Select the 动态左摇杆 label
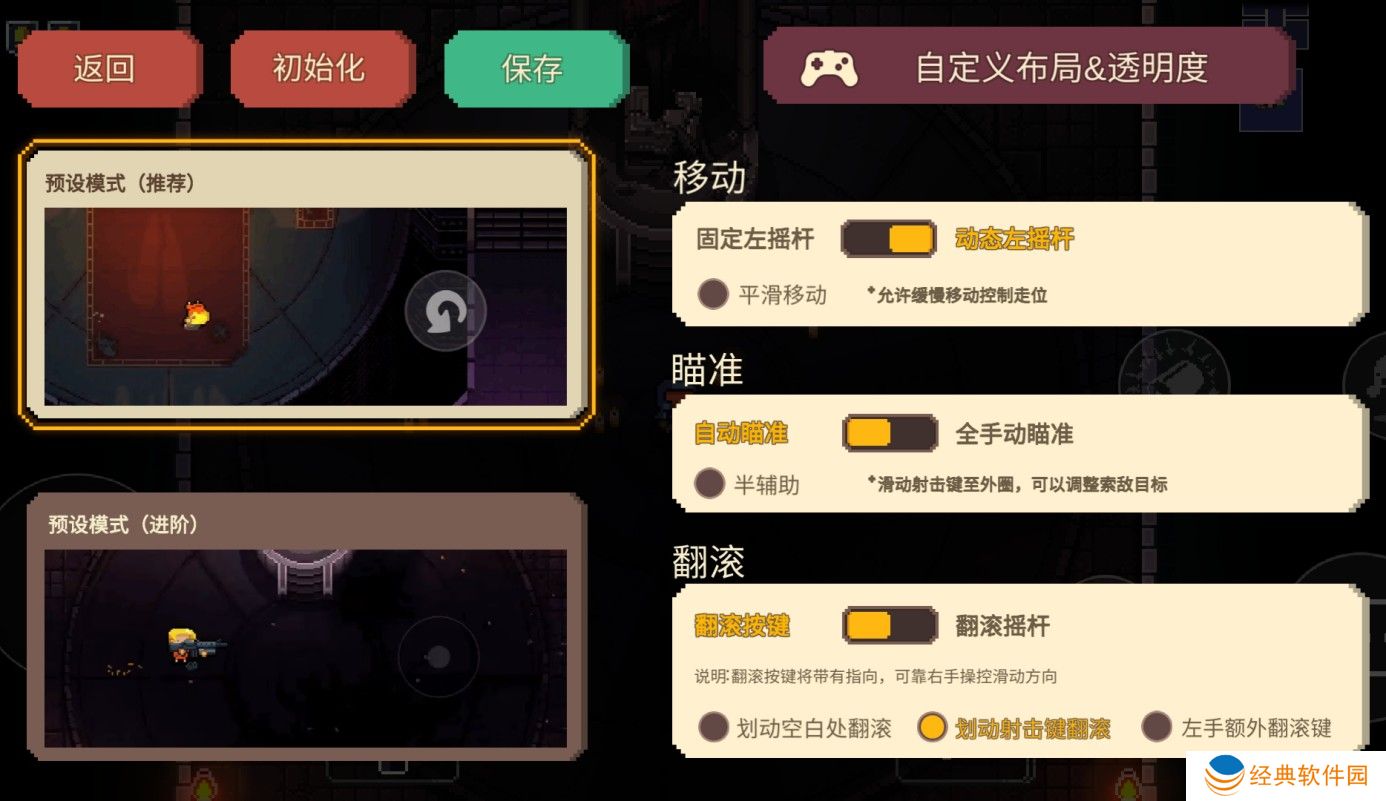1386x801 pixels. (x=1014, y=239)
